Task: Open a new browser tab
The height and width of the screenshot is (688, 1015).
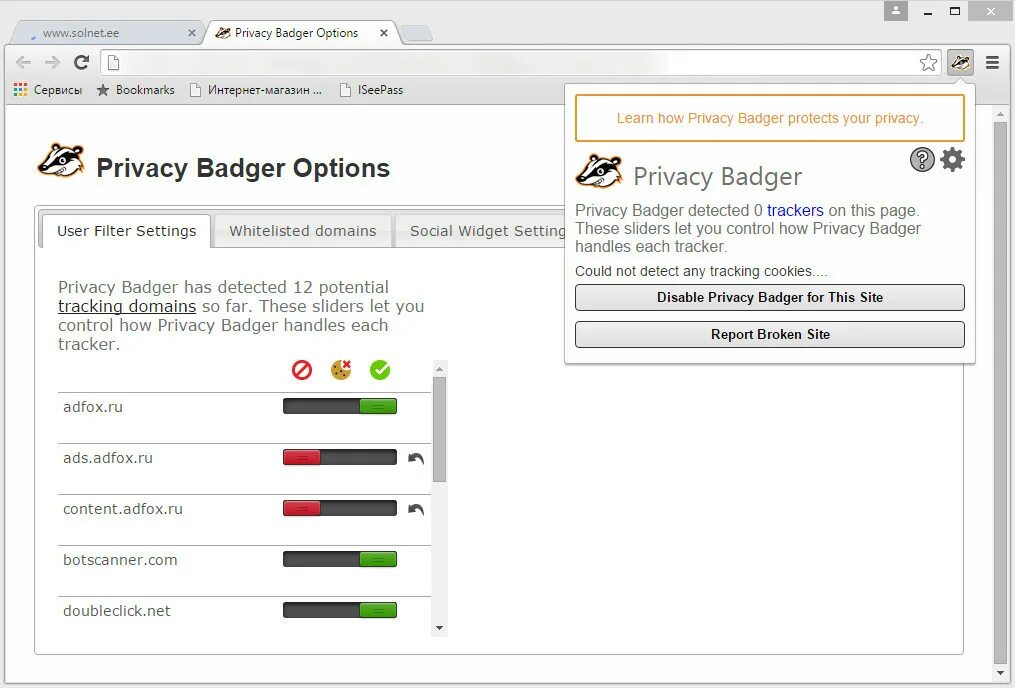Action: point(417,33)
